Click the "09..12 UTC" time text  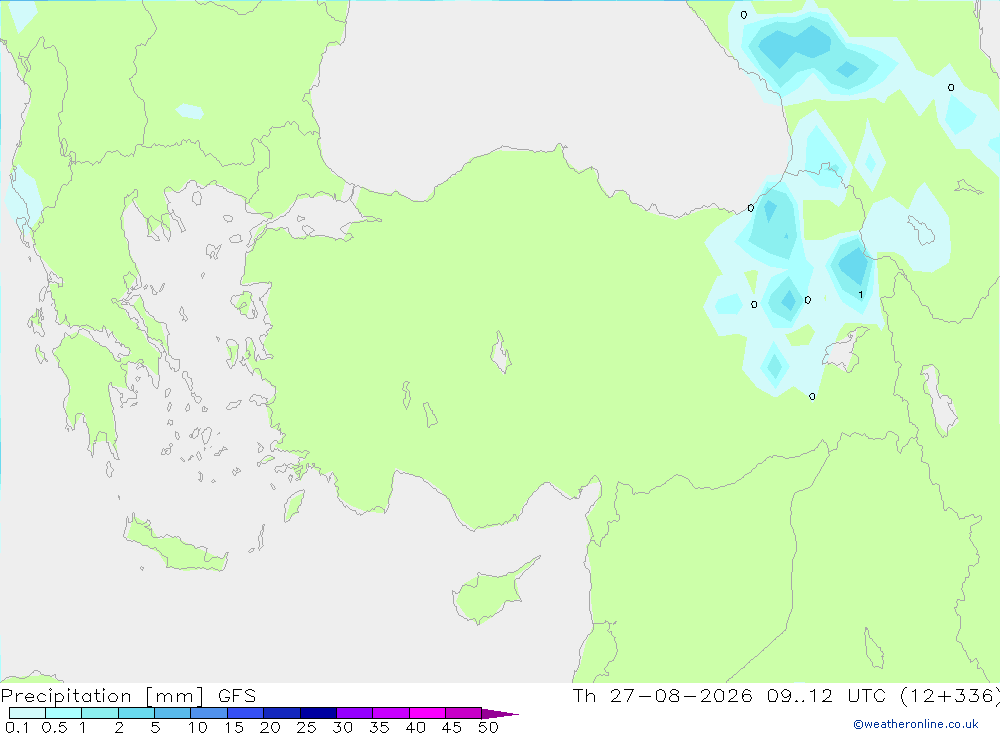tap(827, 695)
